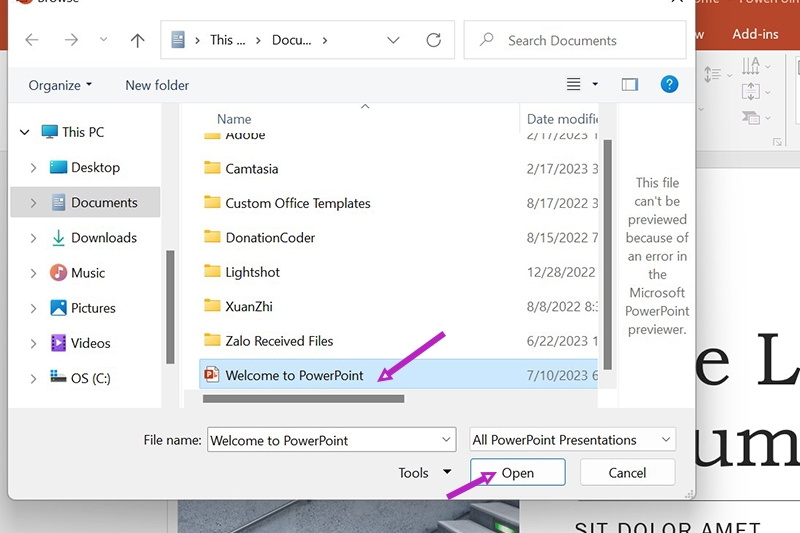Go forward with the right arrow icon

tap(71, 40)
